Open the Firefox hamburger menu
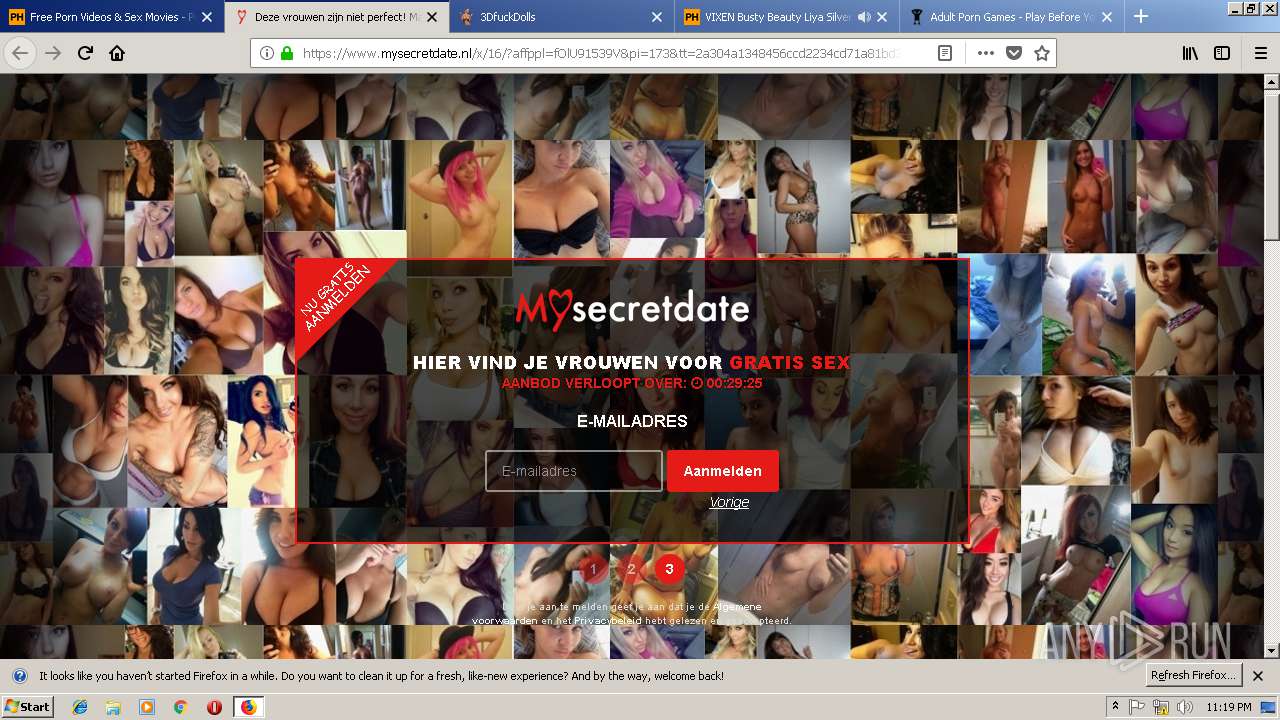1280x720 pixels. tap(1260, 53)
